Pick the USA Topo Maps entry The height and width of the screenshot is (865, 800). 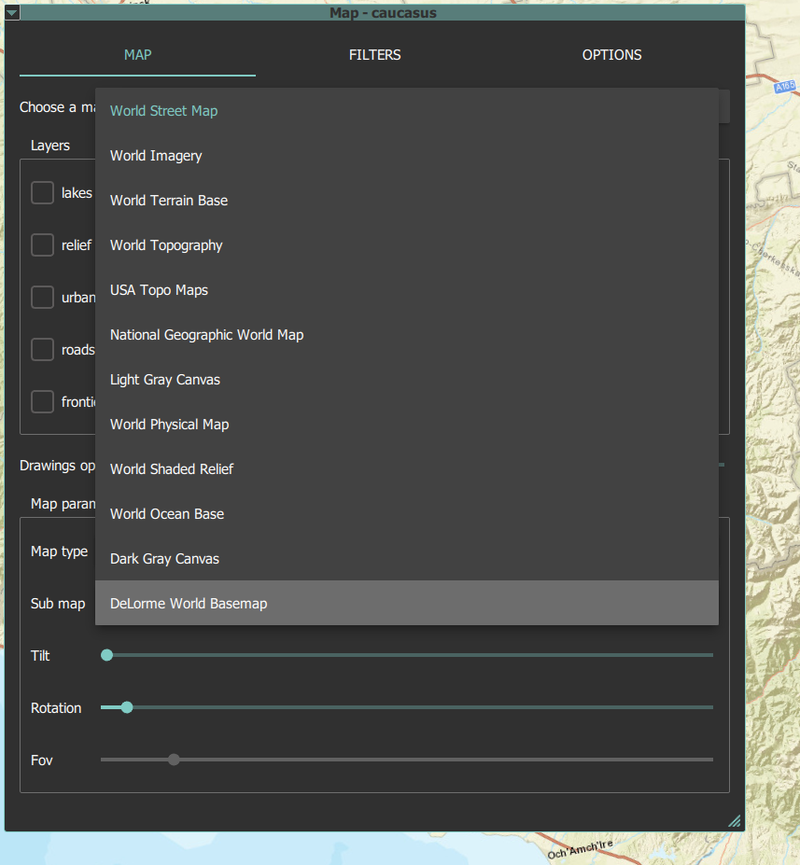pos(407,290)
